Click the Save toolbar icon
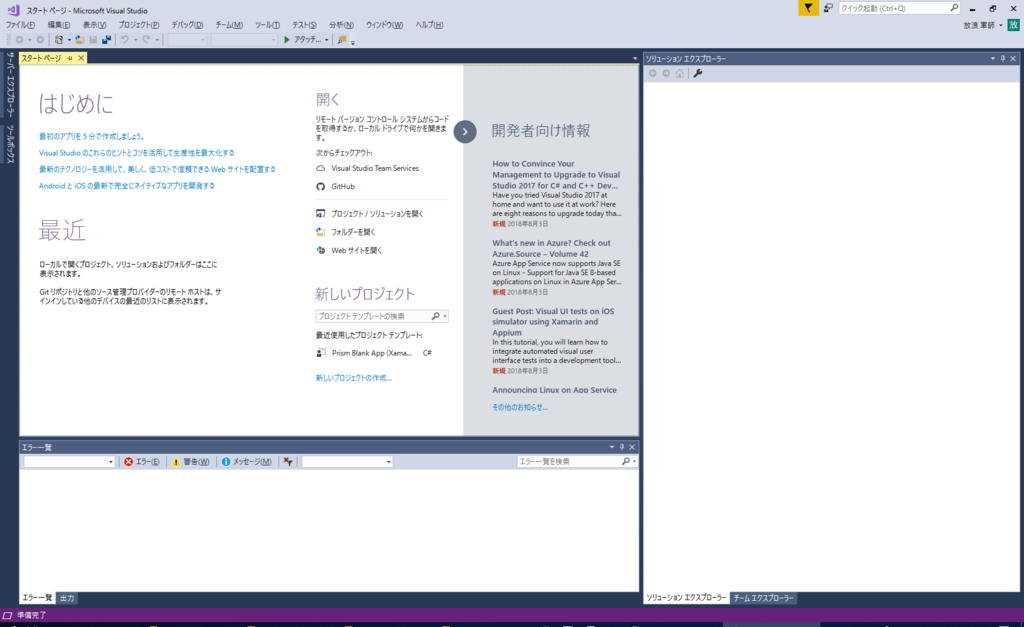1024x627 pixels. (93, 40)
